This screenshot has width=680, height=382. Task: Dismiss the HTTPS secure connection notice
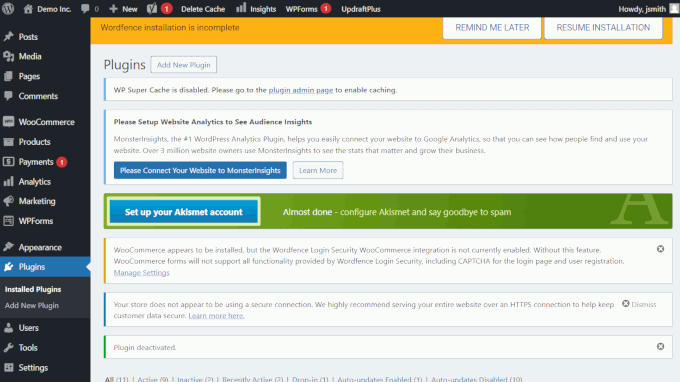click(x=639, y=304)
